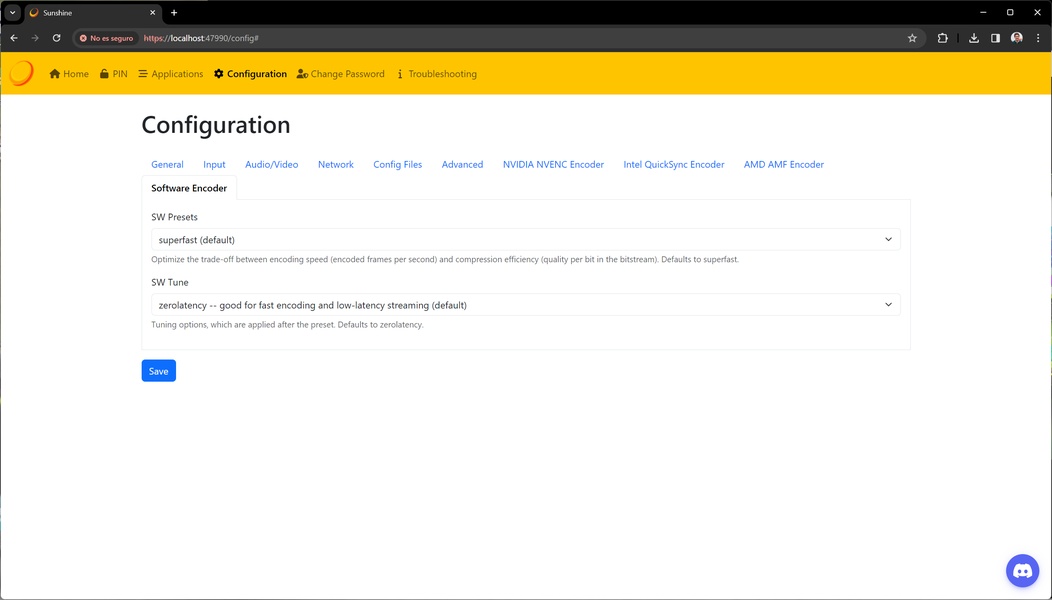Expand the SW Tune dropdown
This screenshot has height=600, width=1052.
point(525,305)
